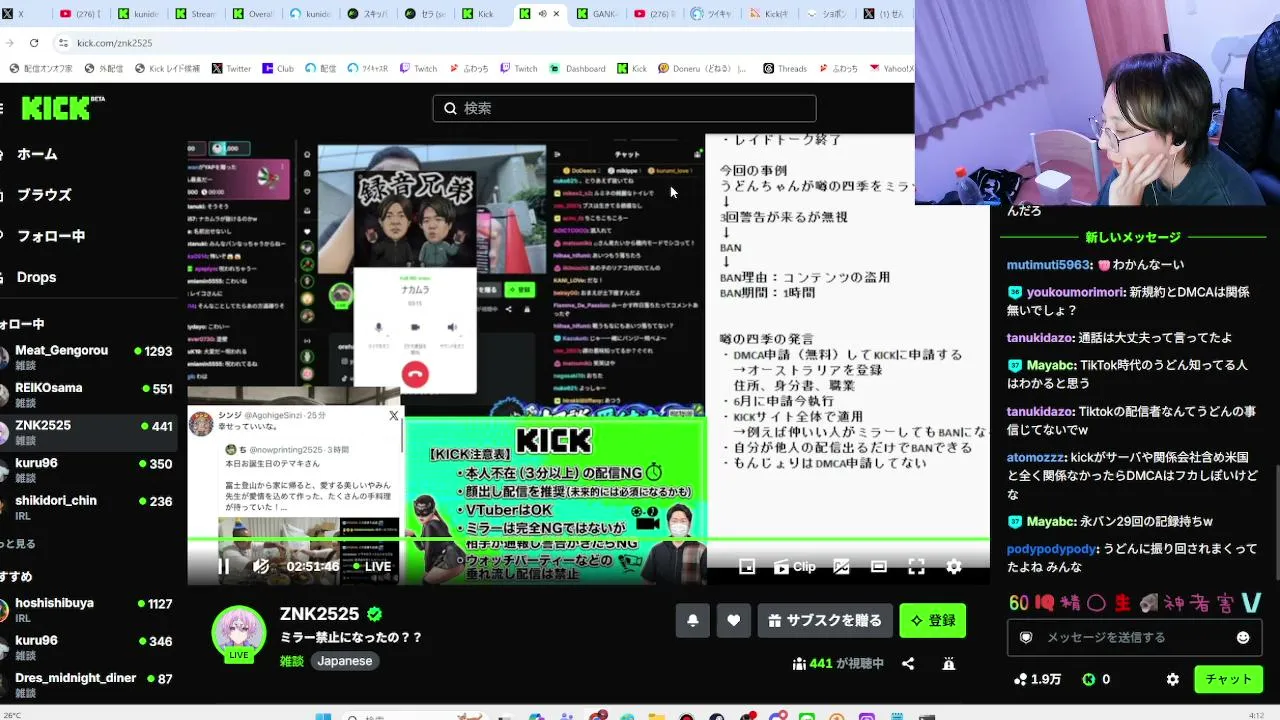Insert the teal V chat emote
Screen dimensions: 1280x720
click(1252, 603)
